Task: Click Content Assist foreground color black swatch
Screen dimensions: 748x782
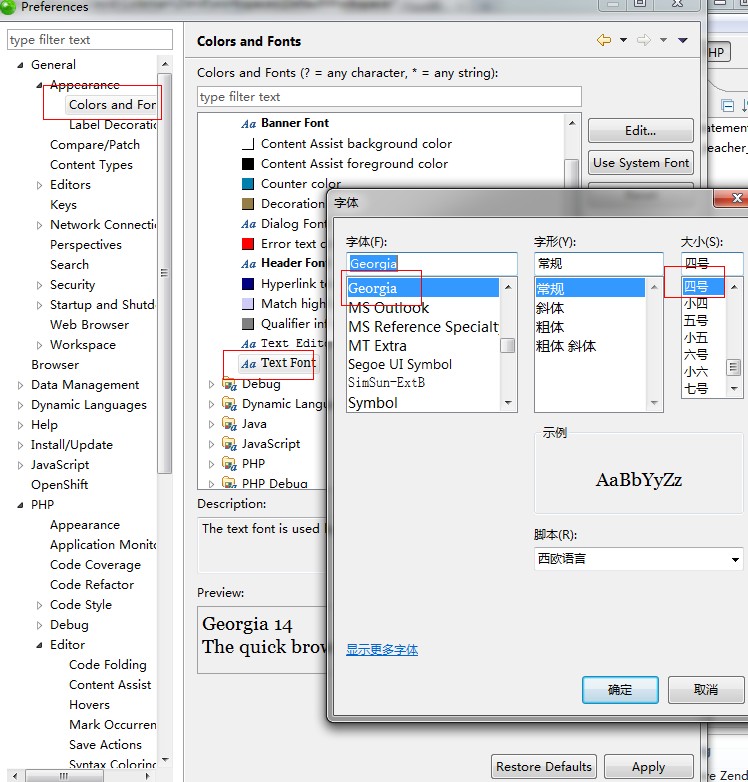Action: (248, 164)
